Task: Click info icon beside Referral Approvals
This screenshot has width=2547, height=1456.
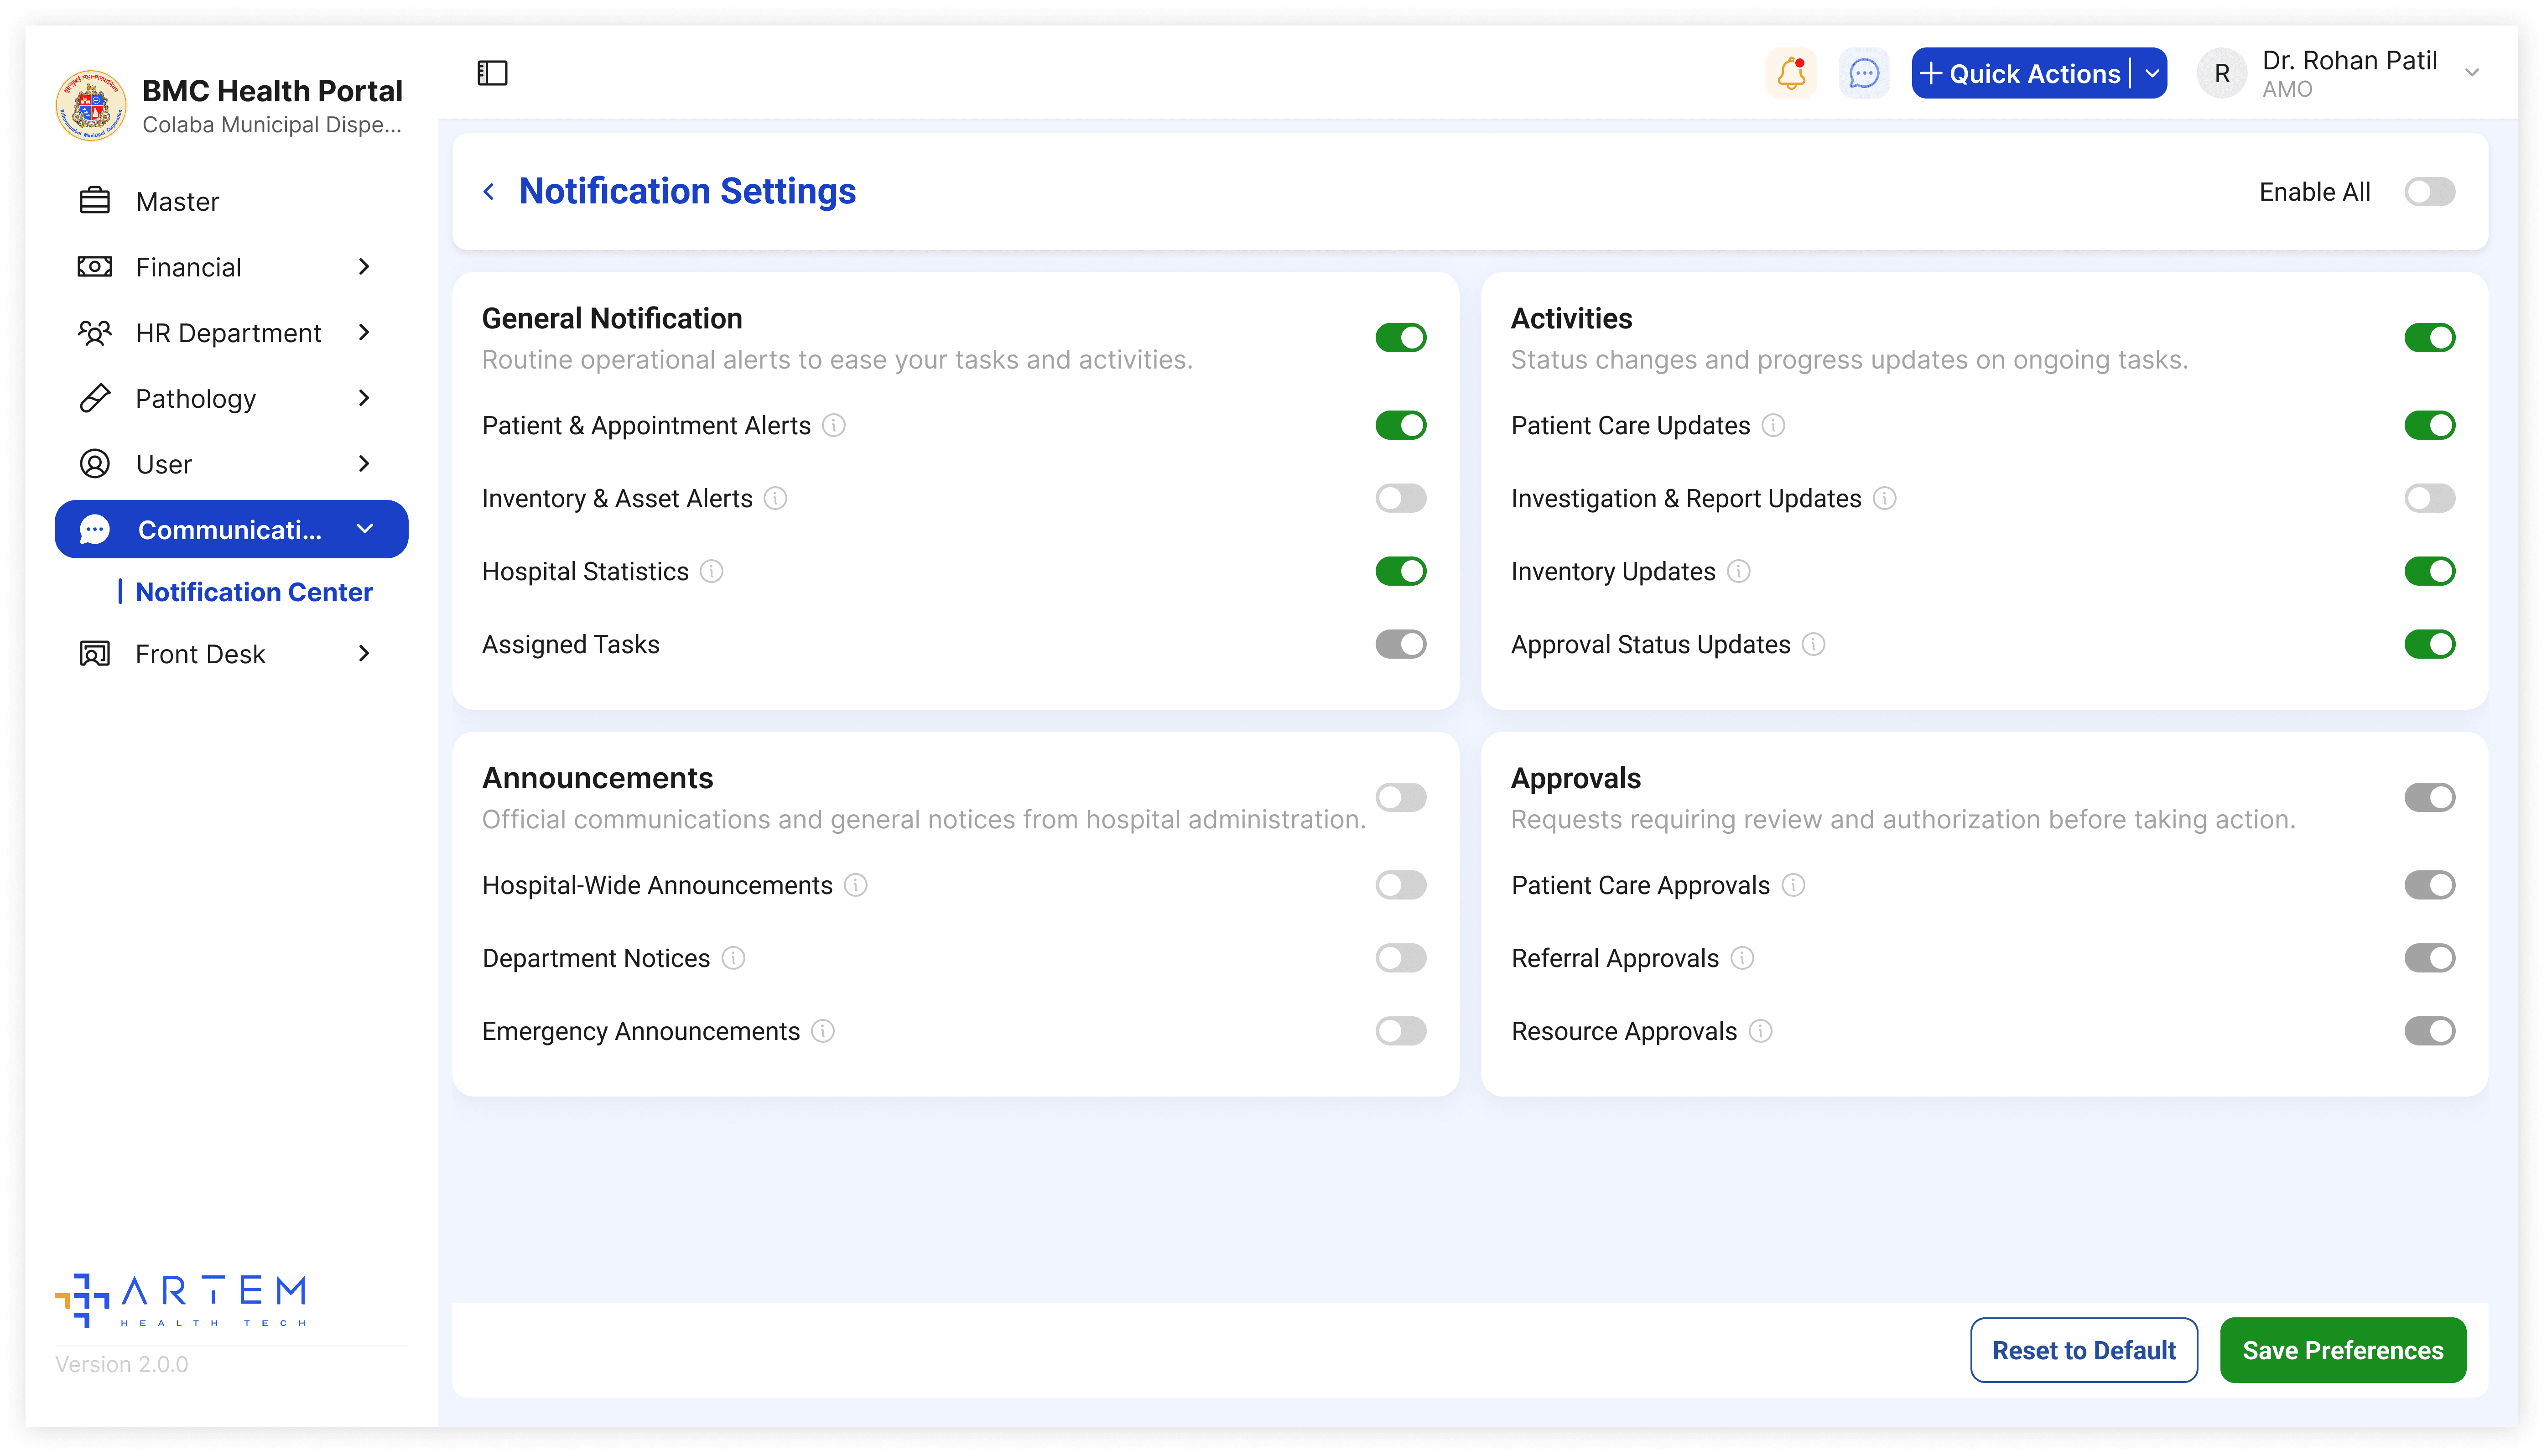Action: pyautogui.click(x=1742, y=958)
